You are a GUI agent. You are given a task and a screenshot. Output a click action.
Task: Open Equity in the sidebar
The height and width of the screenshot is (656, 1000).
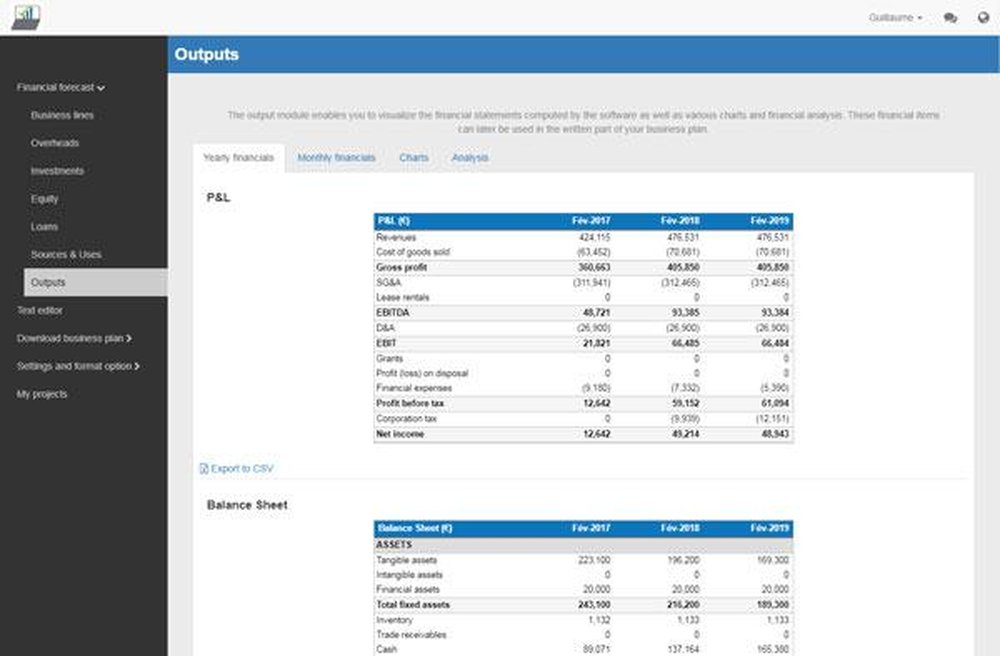click(45, 199)
